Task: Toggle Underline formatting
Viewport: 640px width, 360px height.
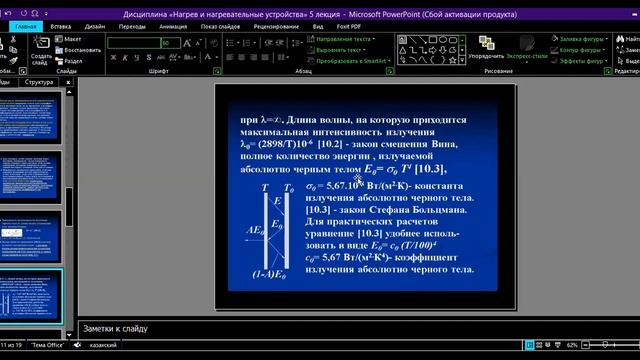Action: click(x=137, y=58)
